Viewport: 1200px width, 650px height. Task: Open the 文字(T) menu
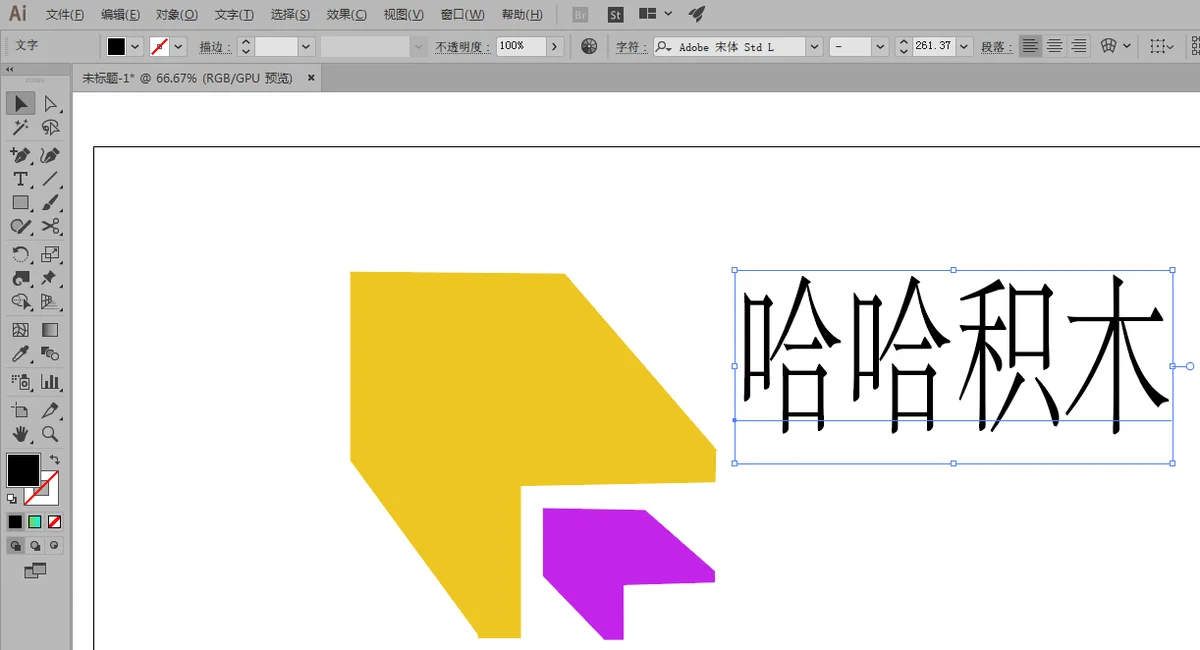(x=235, y=15)
